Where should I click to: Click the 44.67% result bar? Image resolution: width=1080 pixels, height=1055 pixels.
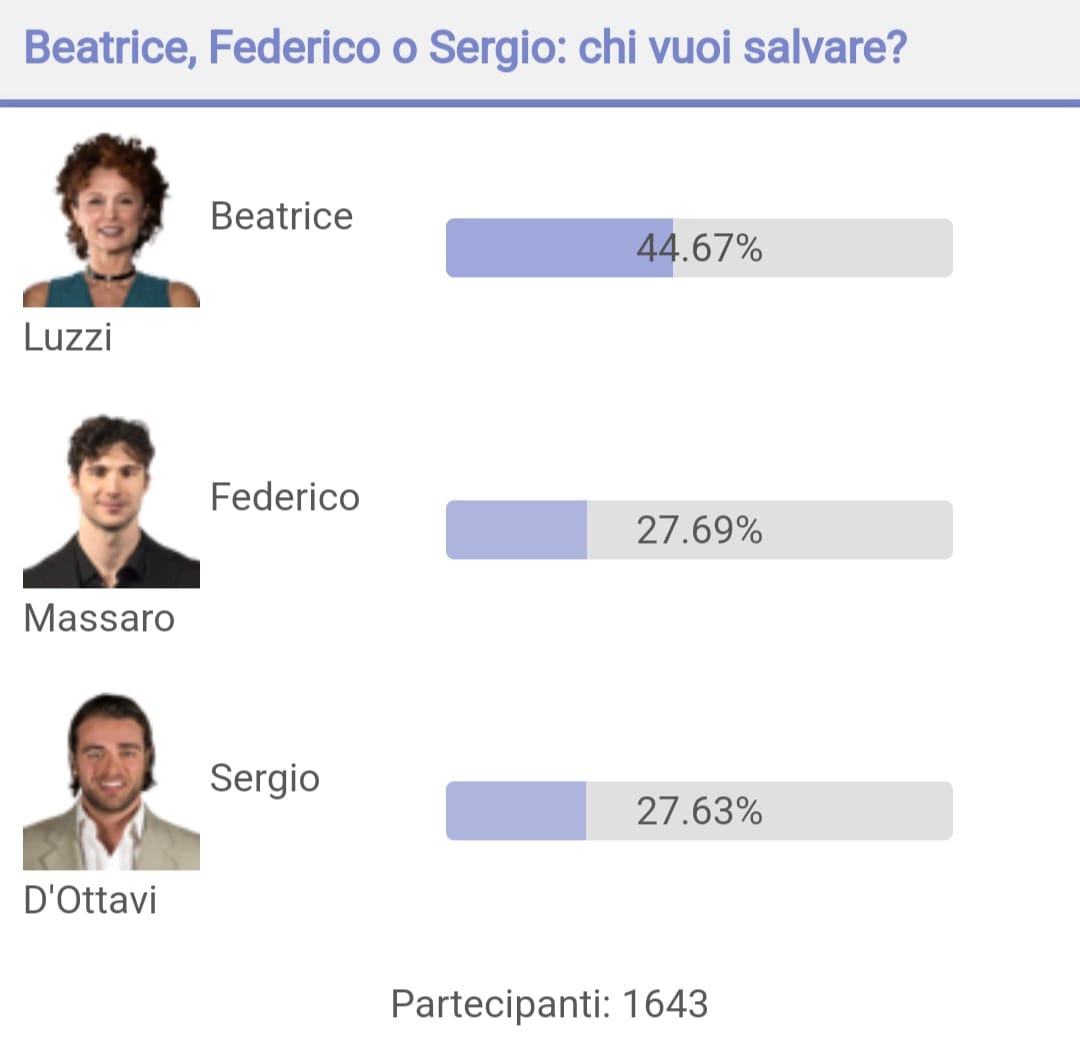coord(699,248)
